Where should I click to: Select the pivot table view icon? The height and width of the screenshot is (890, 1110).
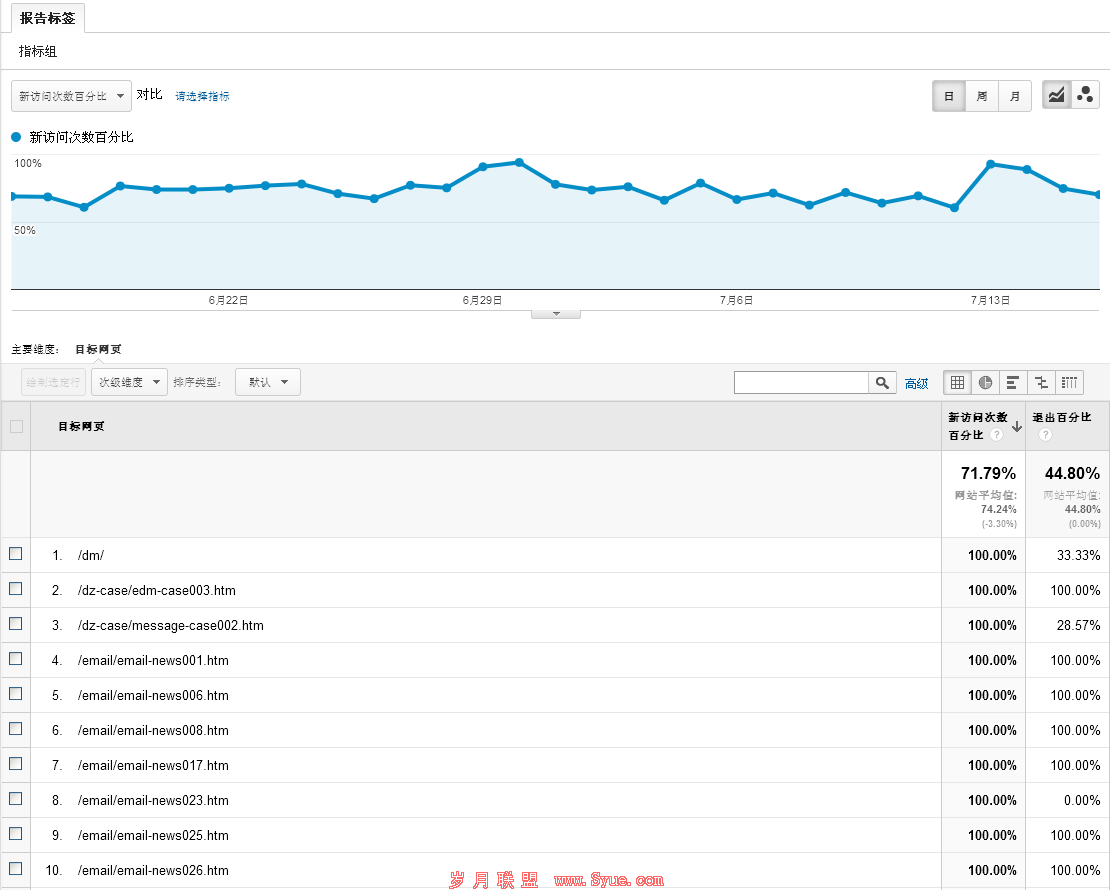(x=1070, y=382)
